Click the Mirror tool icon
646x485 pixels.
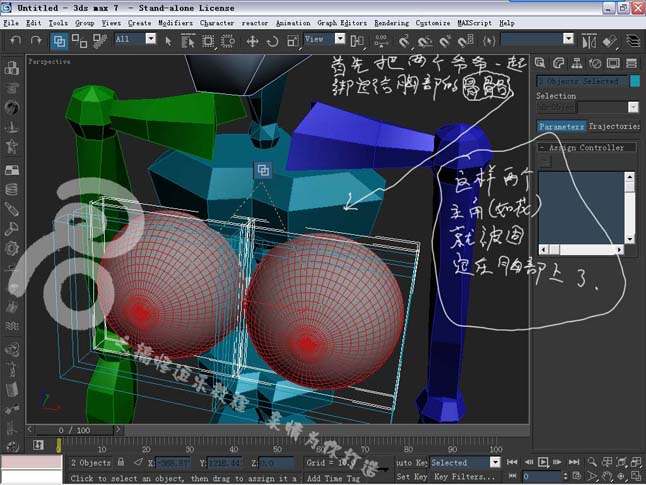(x=589, y=41)
